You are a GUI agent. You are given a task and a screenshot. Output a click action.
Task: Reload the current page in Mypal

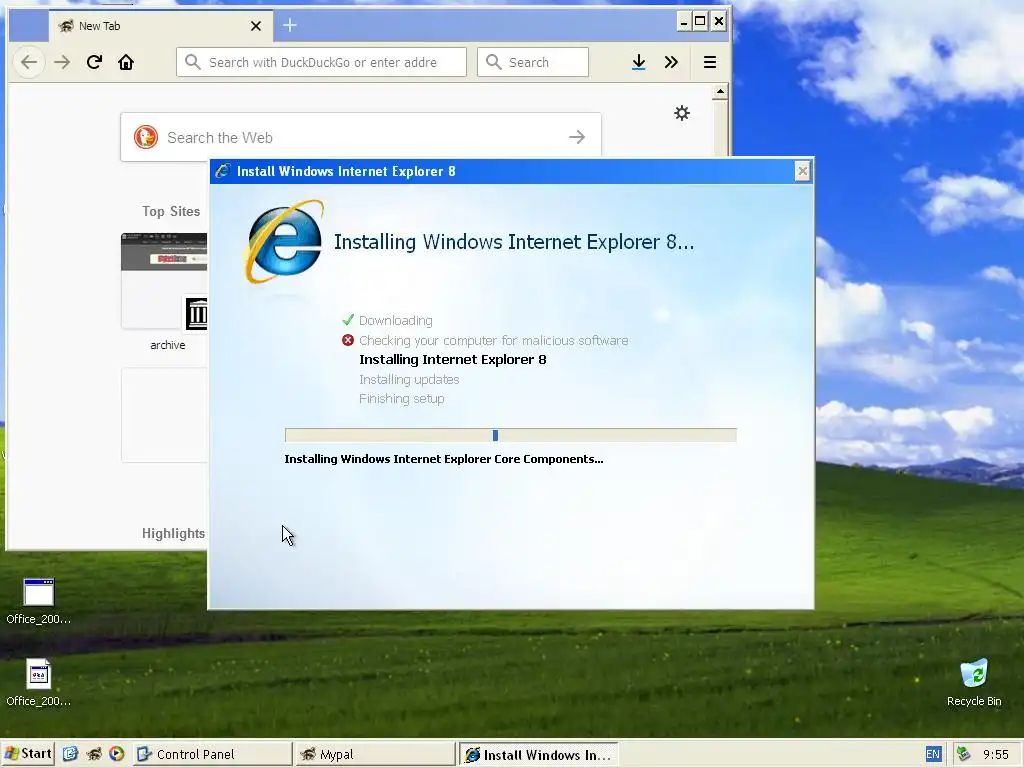pos(94,62)
